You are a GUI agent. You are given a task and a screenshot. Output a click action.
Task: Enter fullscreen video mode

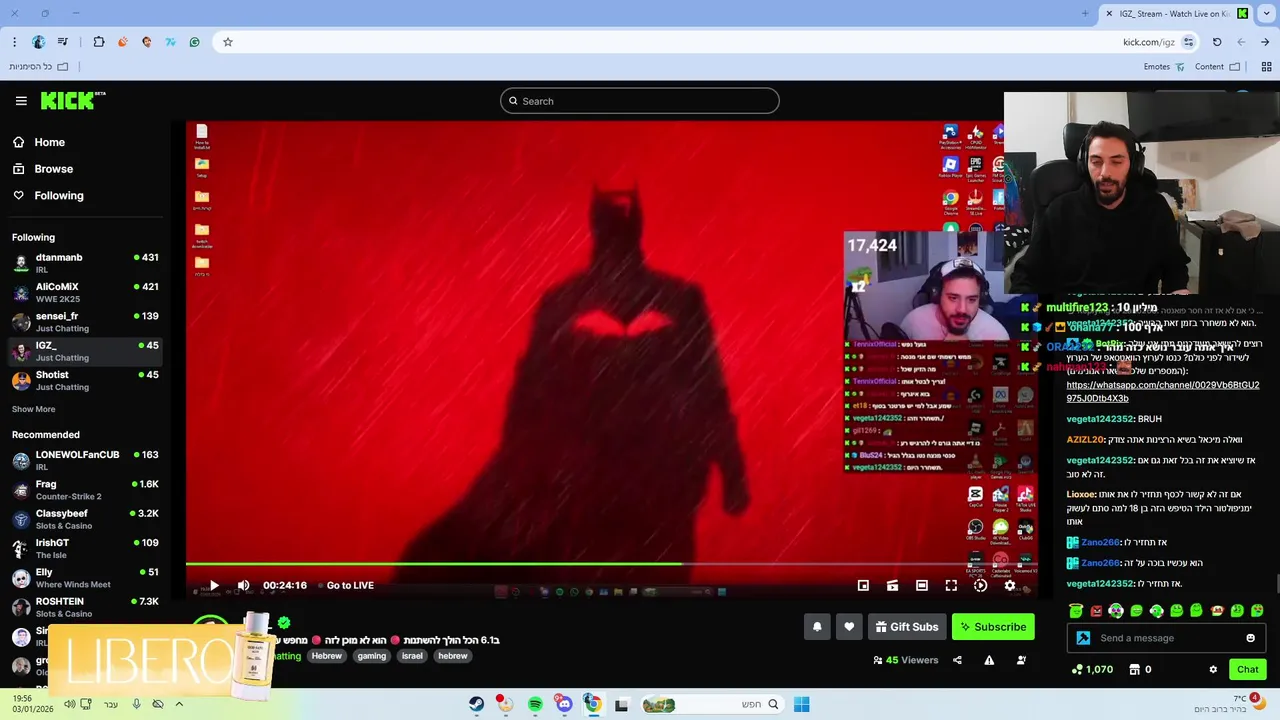tap(951, 585)
